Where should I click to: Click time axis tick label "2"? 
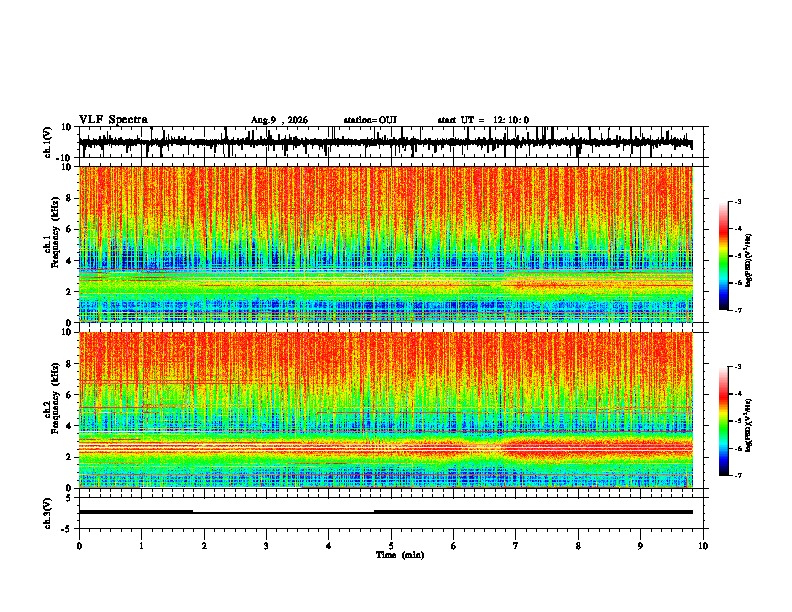tap(204, 546)
